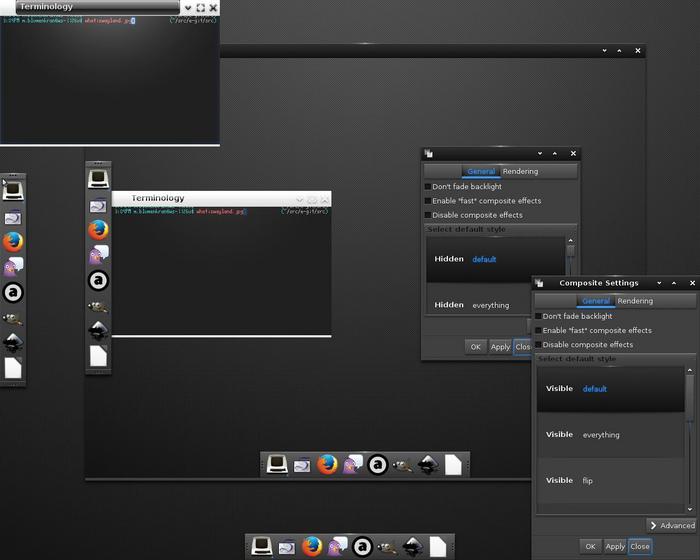The width and height of the screenshot is (700, 560).
Task: Enable Don't fade backlight in Composite Settings
Action: click(x=538, y=316)
